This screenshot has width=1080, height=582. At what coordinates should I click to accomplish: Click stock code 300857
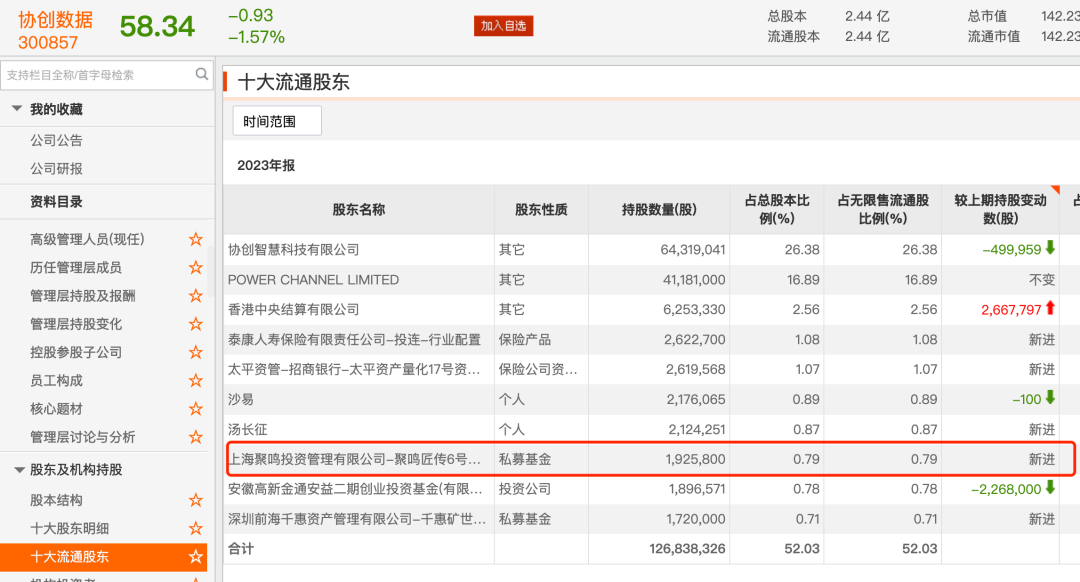(x=48, y=43)
